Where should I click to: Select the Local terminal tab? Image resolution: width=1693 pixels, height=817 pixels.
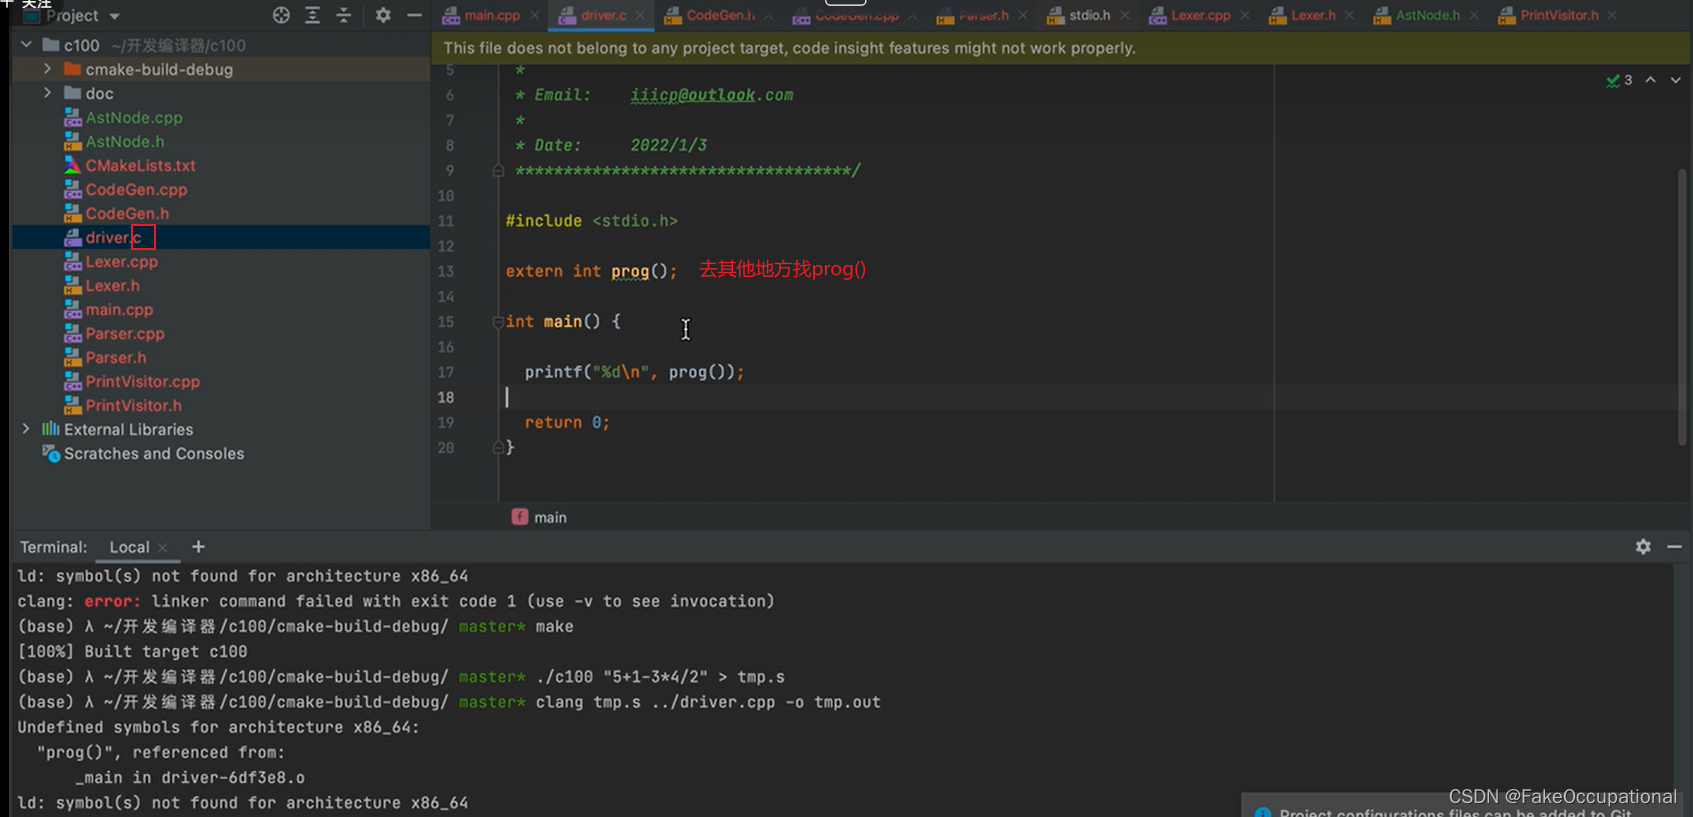coord(129,547)
